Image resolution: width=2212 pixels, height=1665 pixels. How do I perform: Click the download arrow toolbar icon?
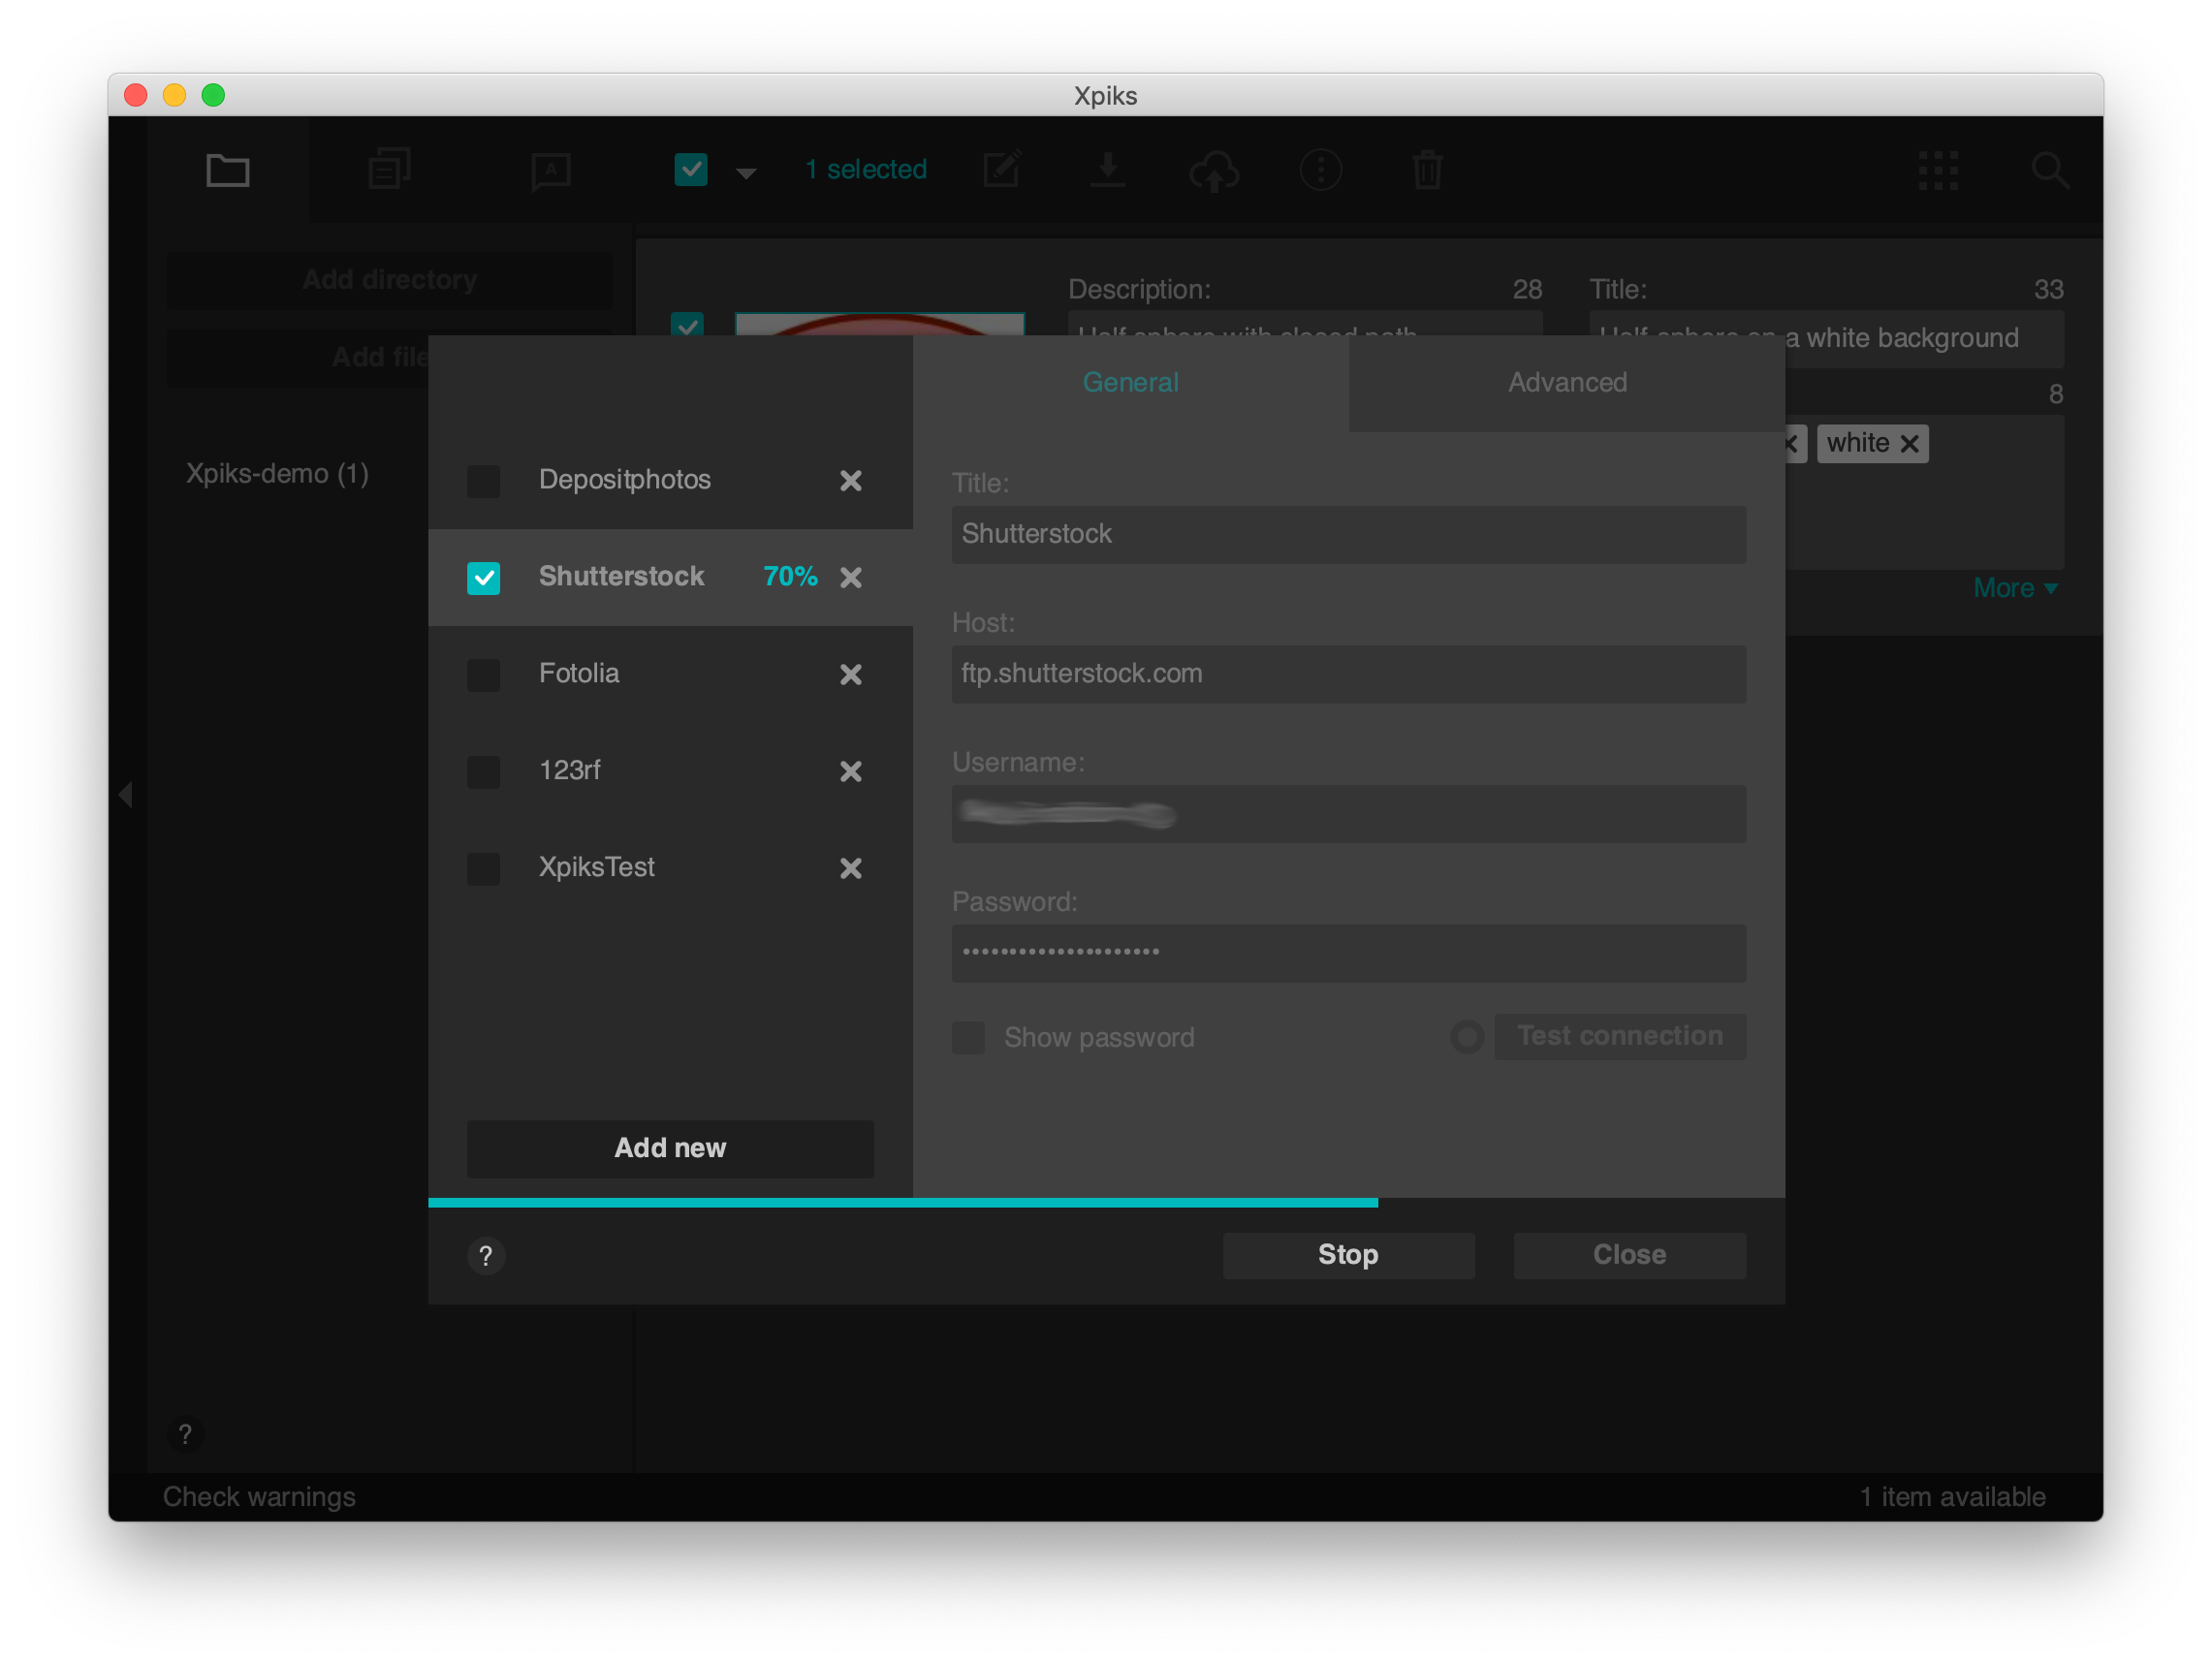pos(1107,170)
